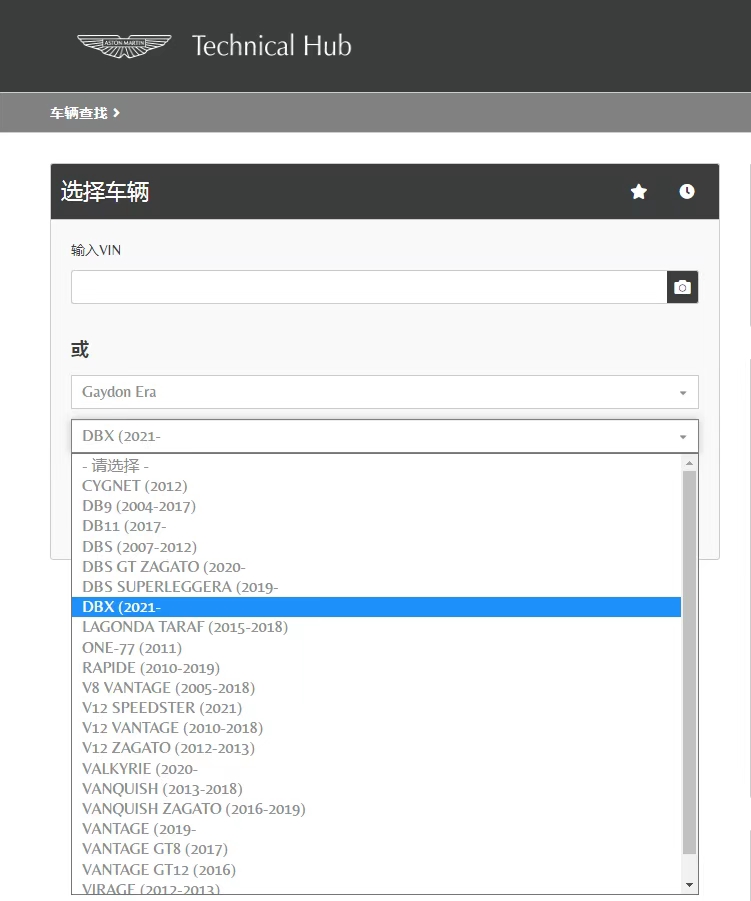
Task: Pick VANTAGE GT12 (2016) option
Action: pyautogui.click(x=159, y=870)
